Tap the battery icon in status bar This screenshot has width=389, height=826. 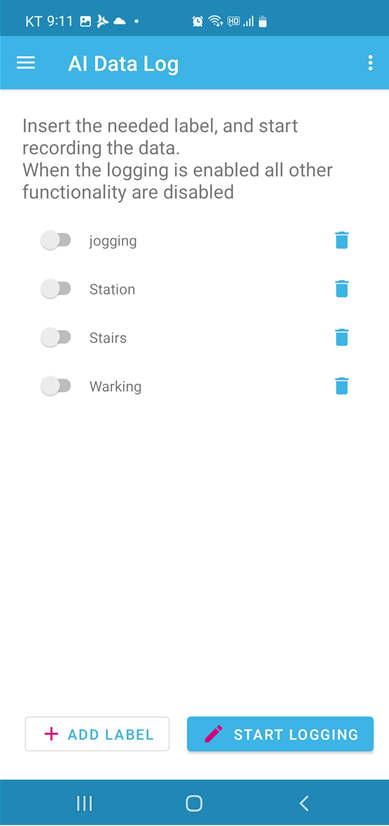263,21
